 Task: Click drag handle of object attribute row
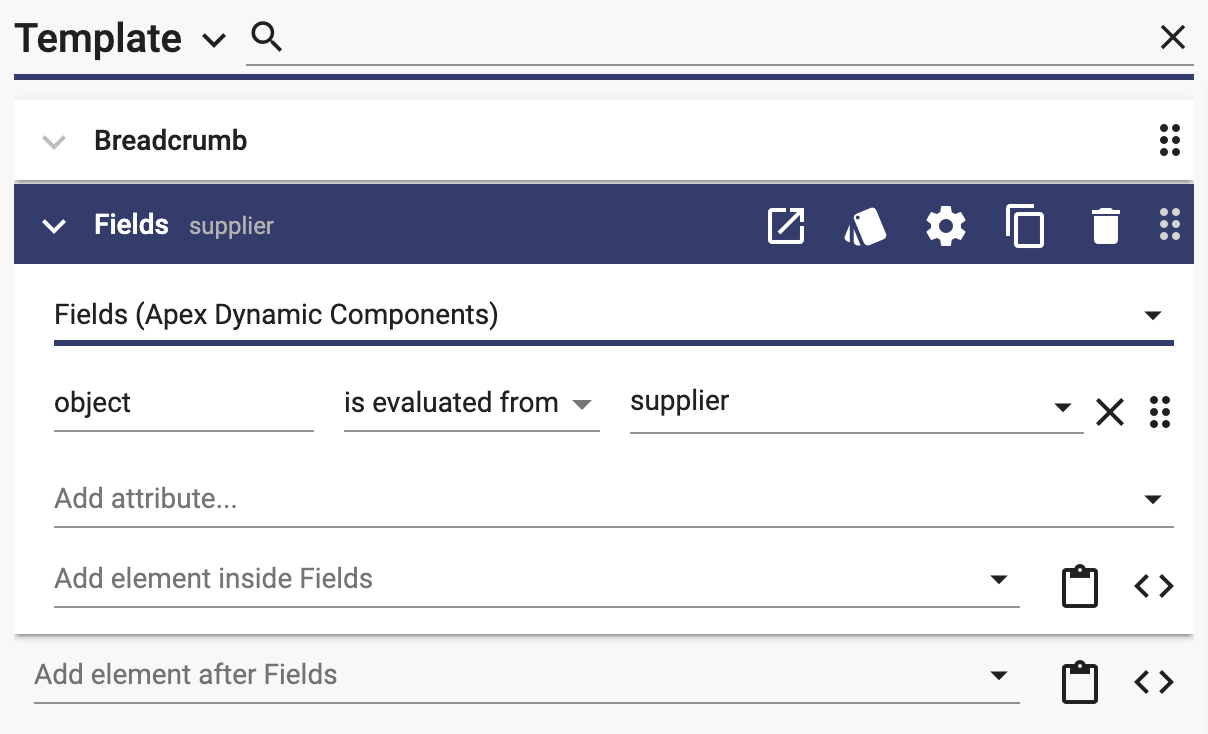1160,411
